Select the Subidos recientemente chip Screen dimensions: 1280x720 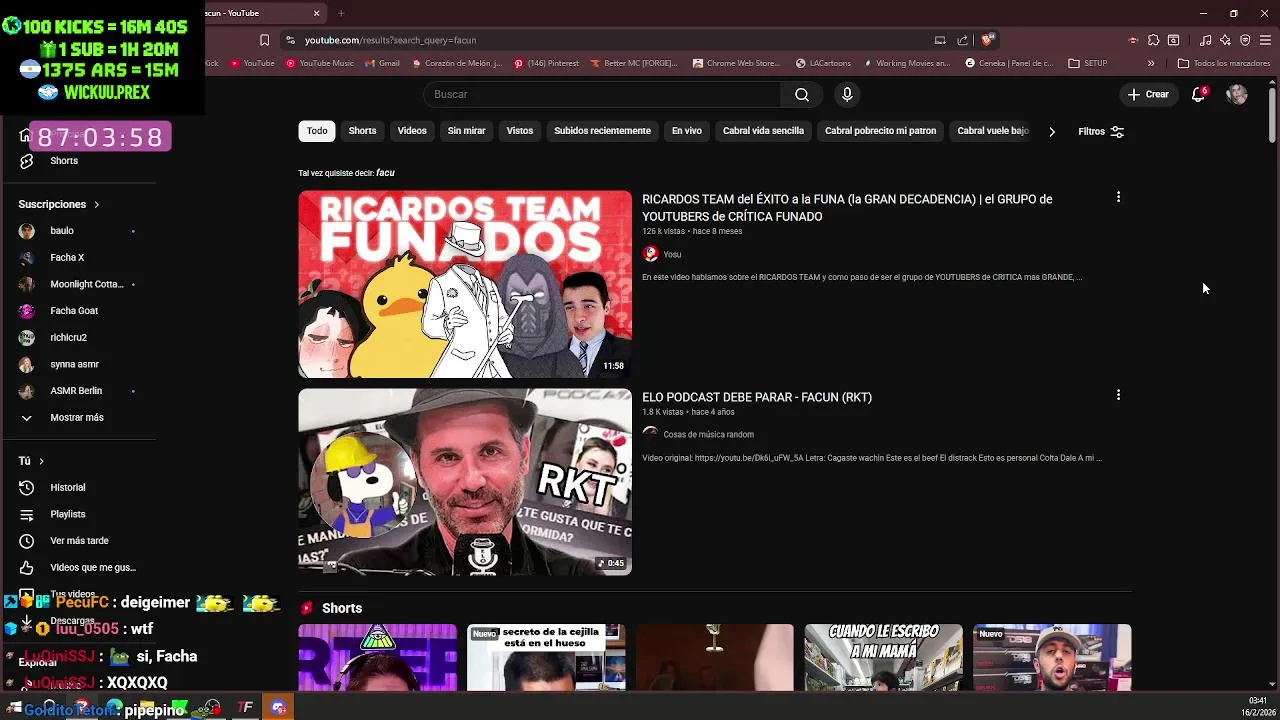(x=602, y=131)
